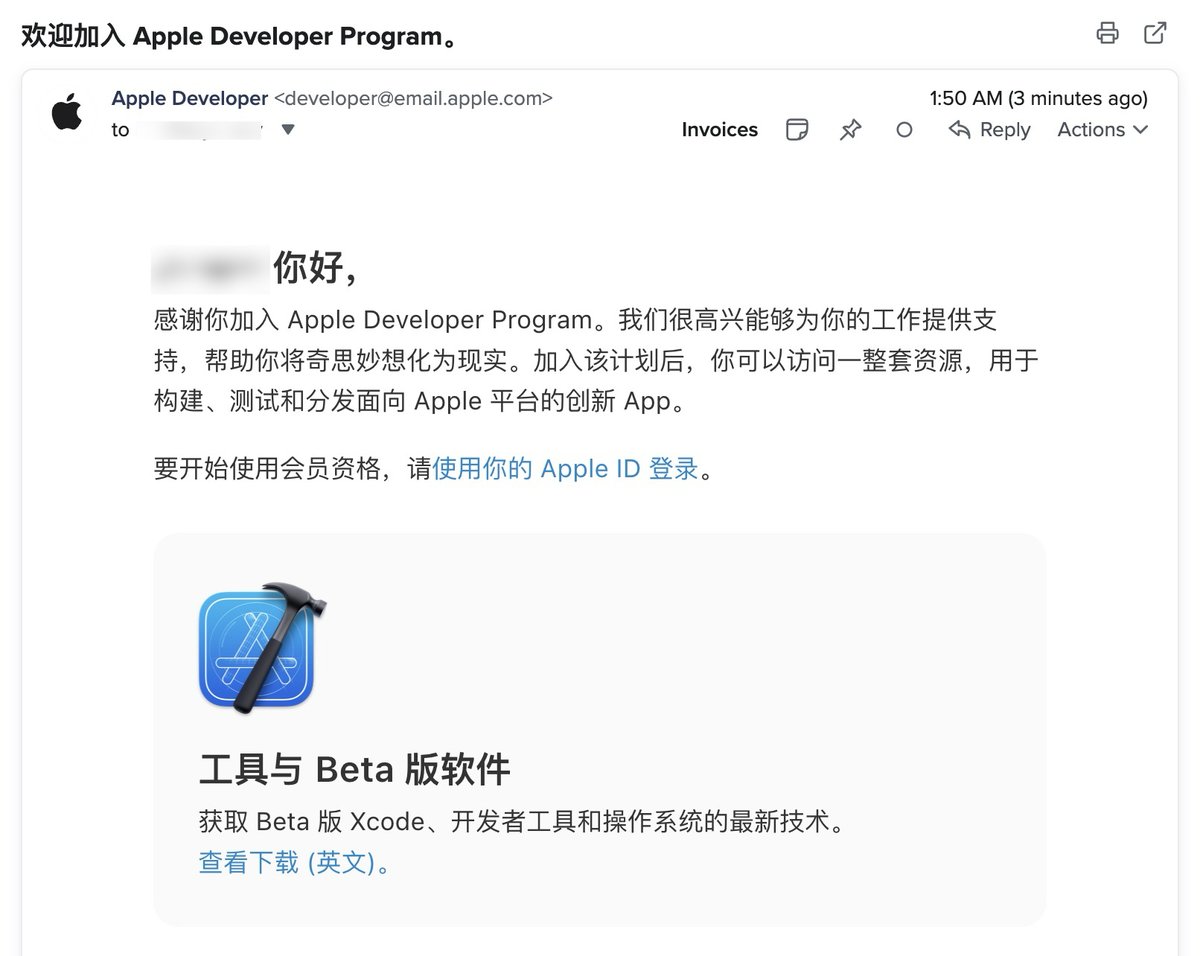Click the print icon
The width and height of the screenshot is (1200, 956).
coord(1107,33)
